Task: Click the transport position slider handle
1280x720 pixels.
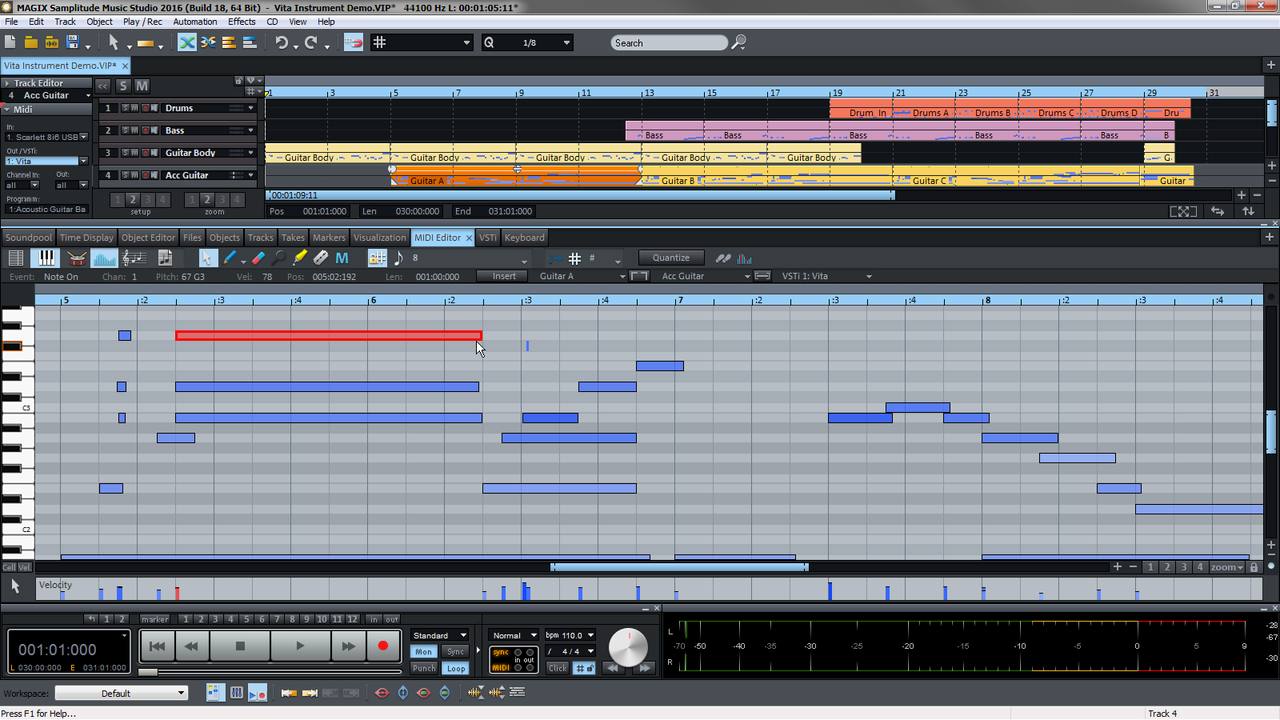Action: point(147,672)
